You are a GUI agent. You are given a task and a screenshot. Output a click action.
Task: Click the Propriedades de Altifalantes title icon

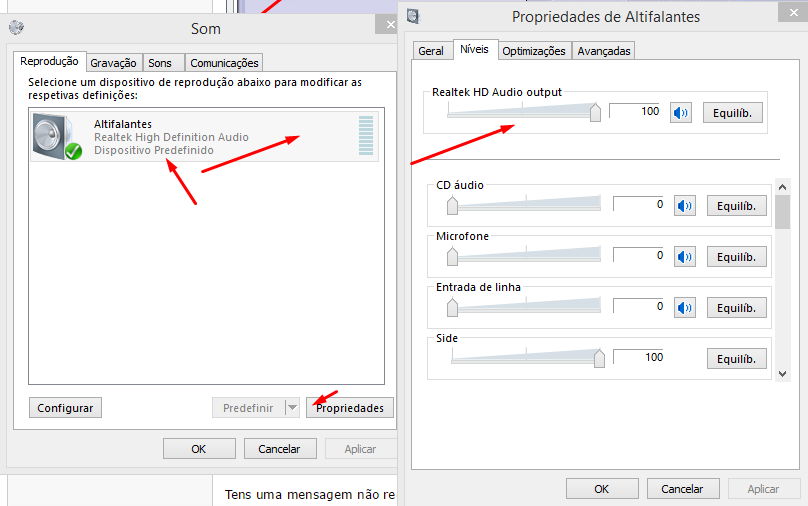point(414,16)
